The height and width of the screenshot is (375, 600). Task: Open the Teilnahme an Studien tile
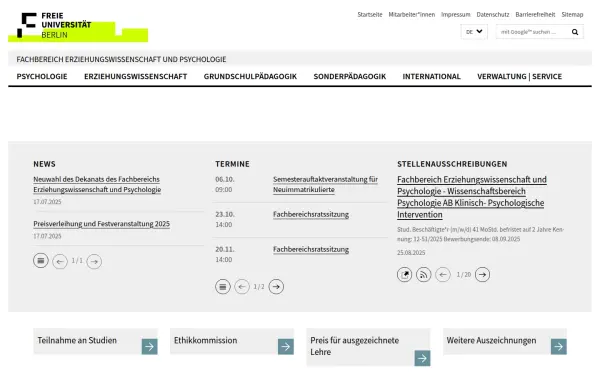point(95,341)
